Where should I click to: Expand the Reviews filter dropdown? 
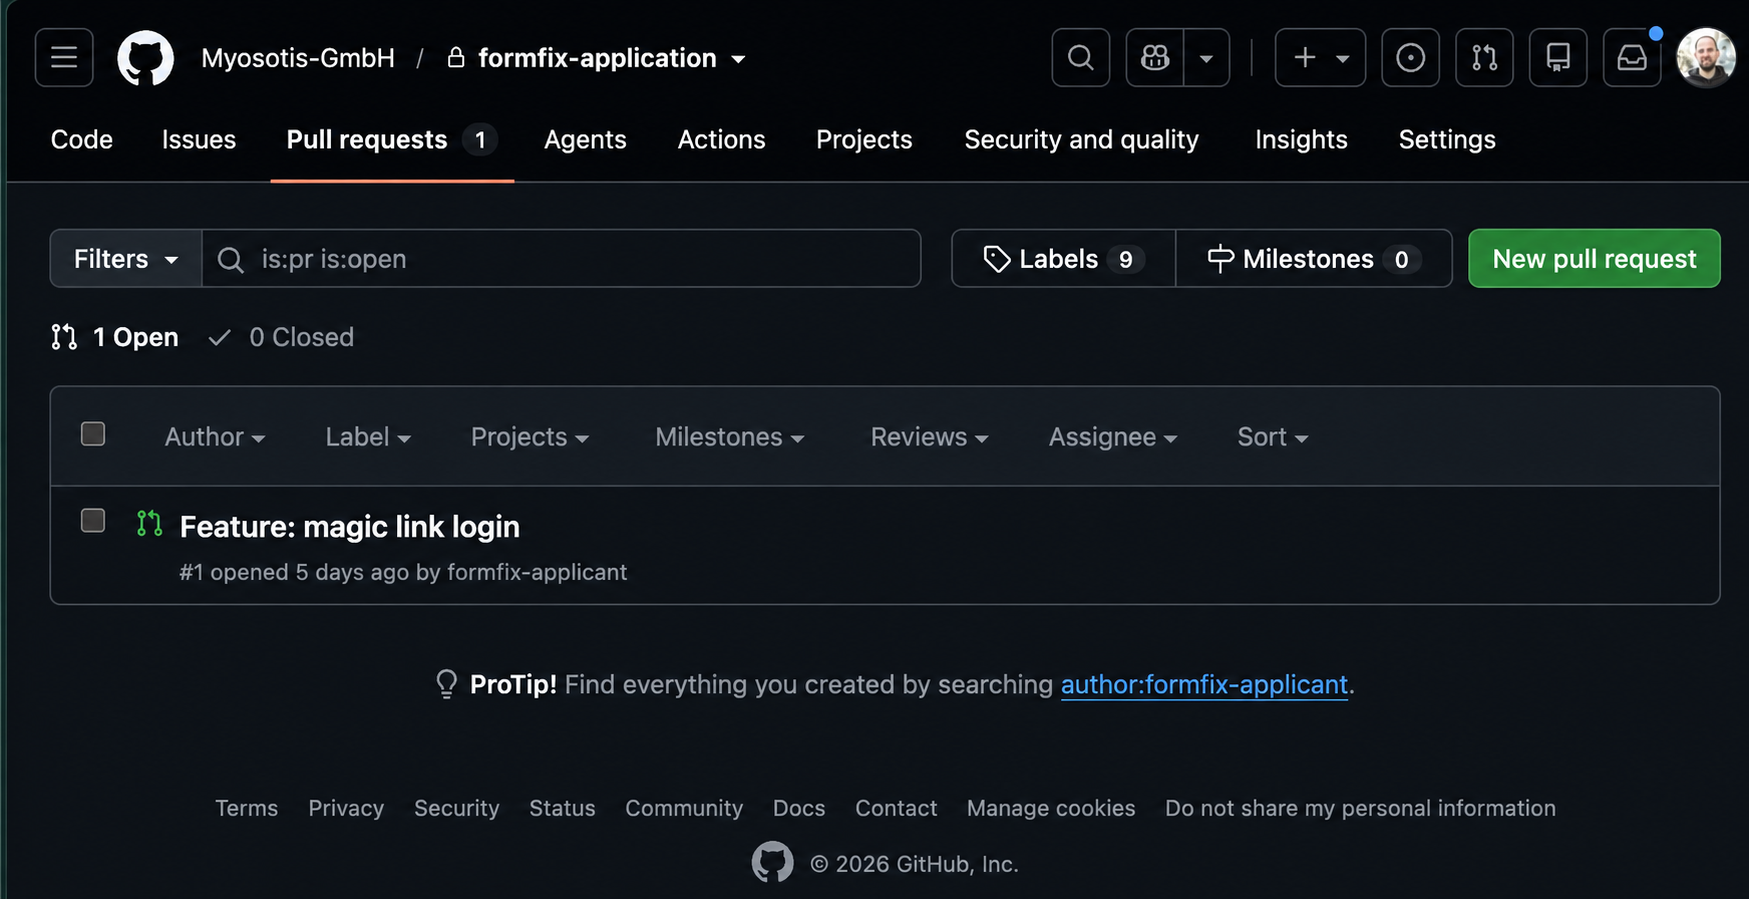point(929,437)
